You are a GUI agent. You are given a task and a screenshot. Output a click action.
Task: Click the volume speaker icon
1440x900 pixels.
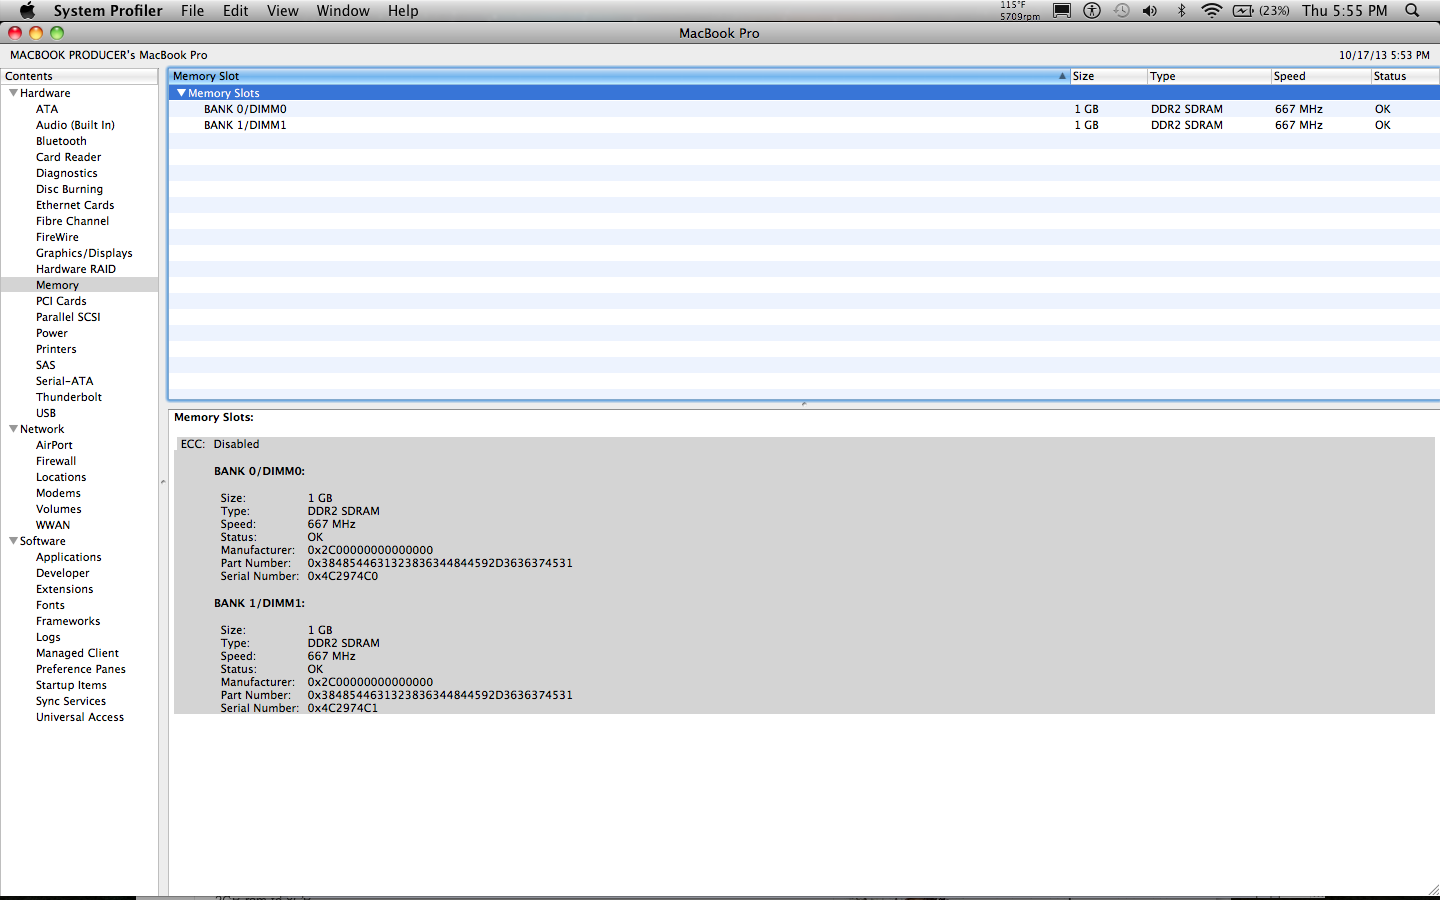pos(1150,11)
